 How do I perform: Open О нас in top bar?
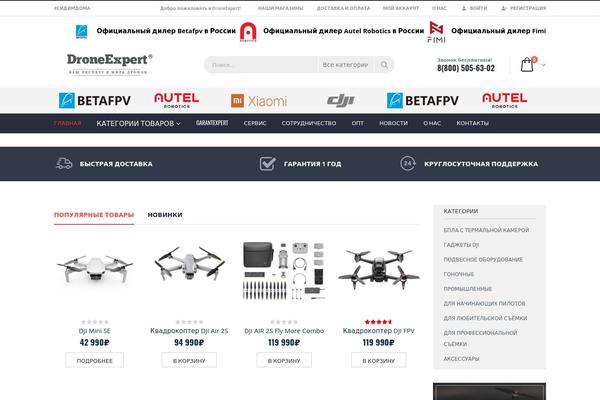pyautogui.click(x=439, y=8)
